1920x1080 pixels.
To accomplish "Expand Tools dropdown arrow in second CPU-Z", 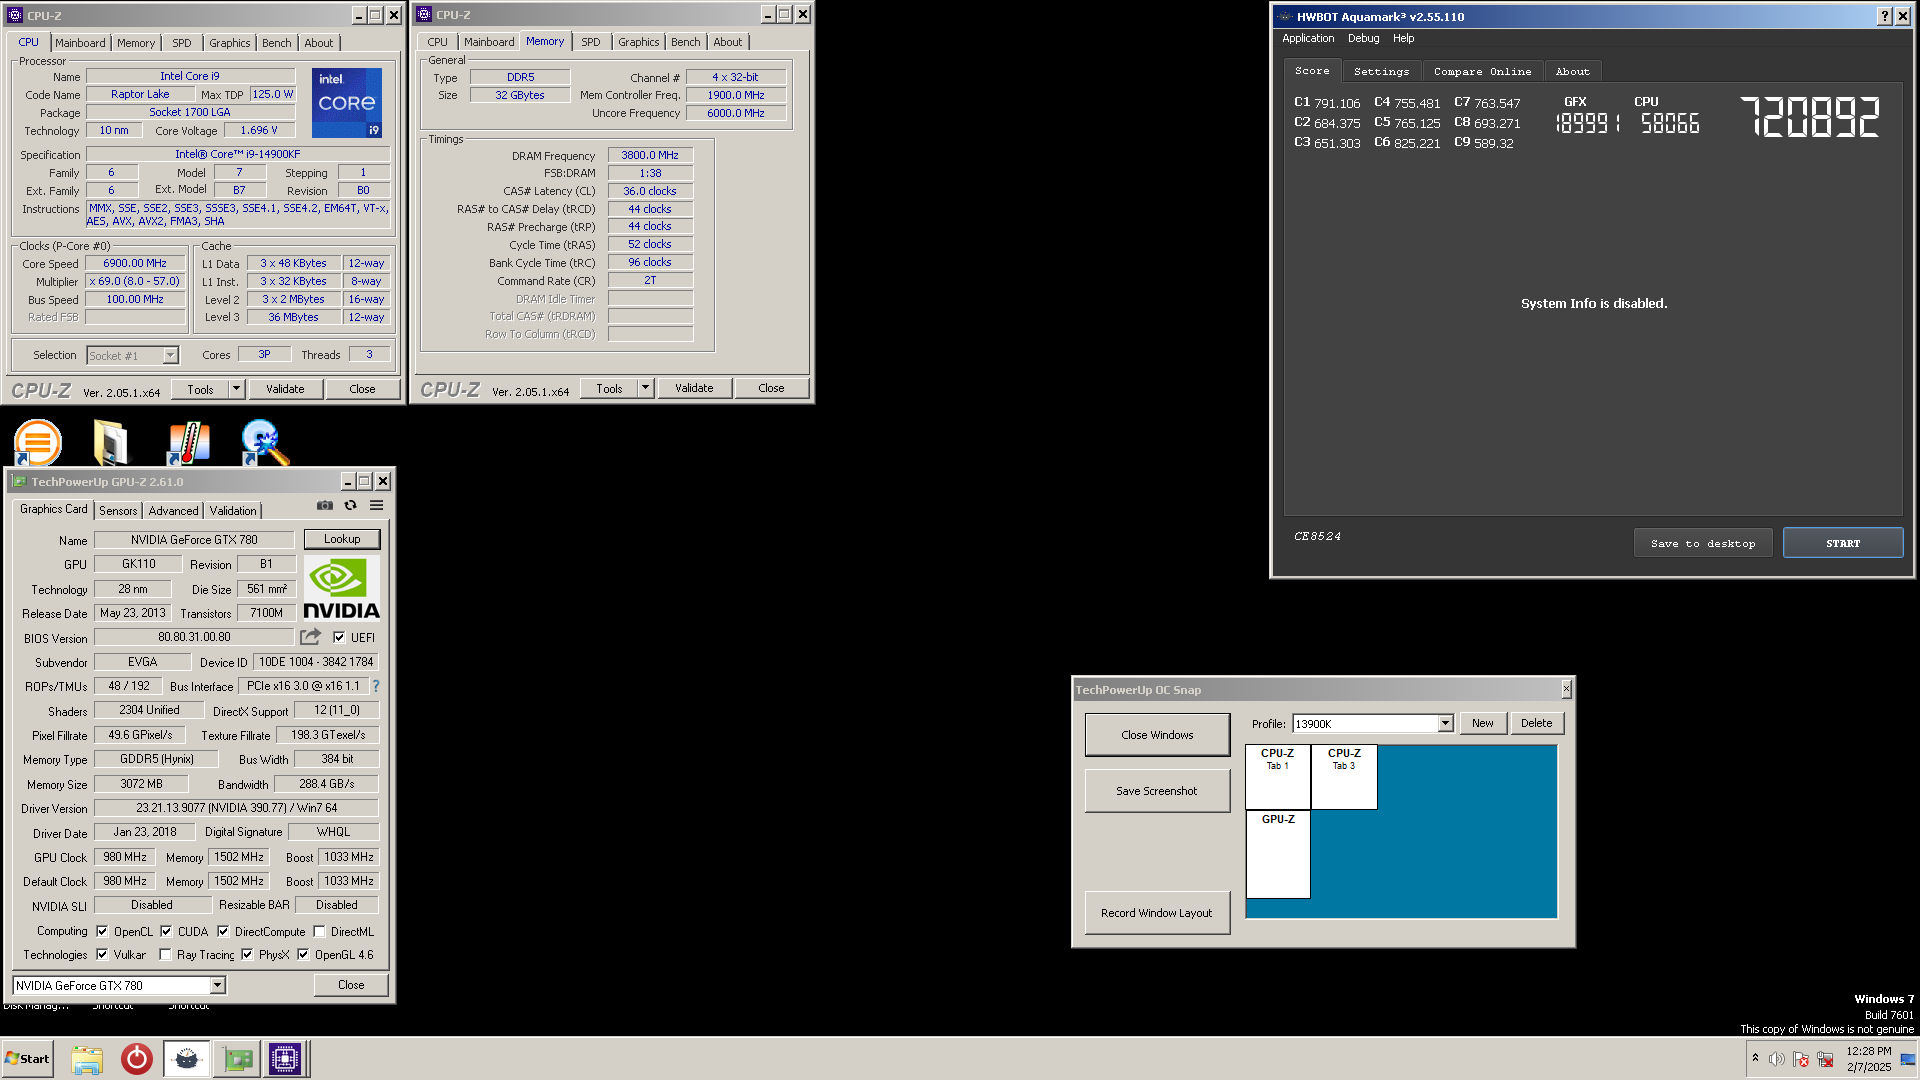I will tap(646, 388).
